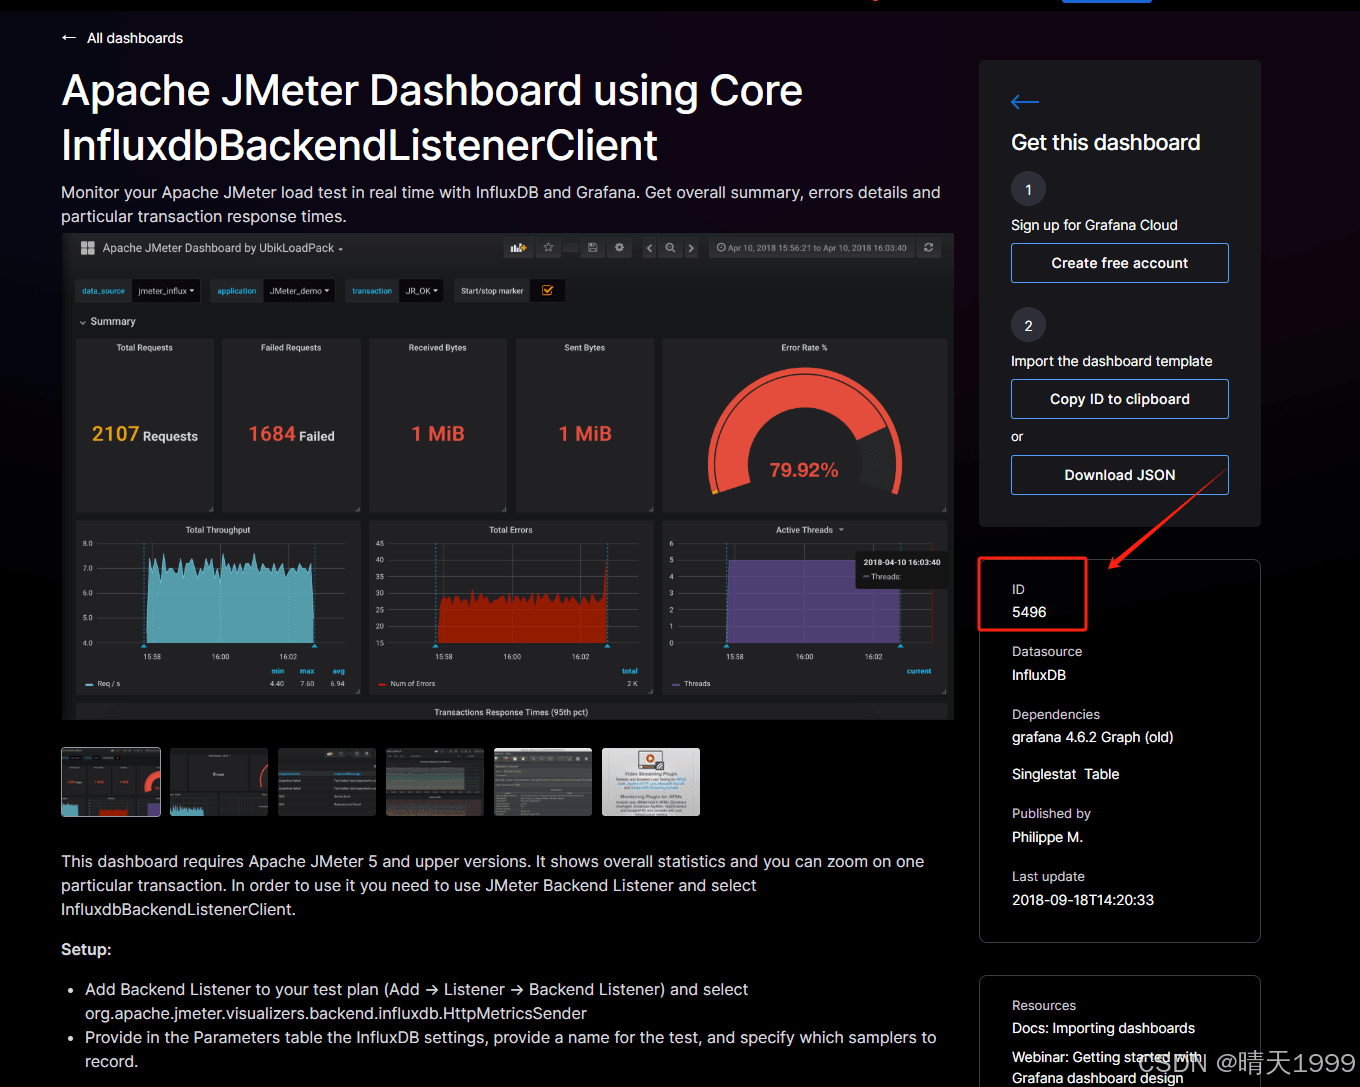The width and height of the screenshot is (1360, 1087).
Task: Click Total Errors panel title
Action: point(511,530)
